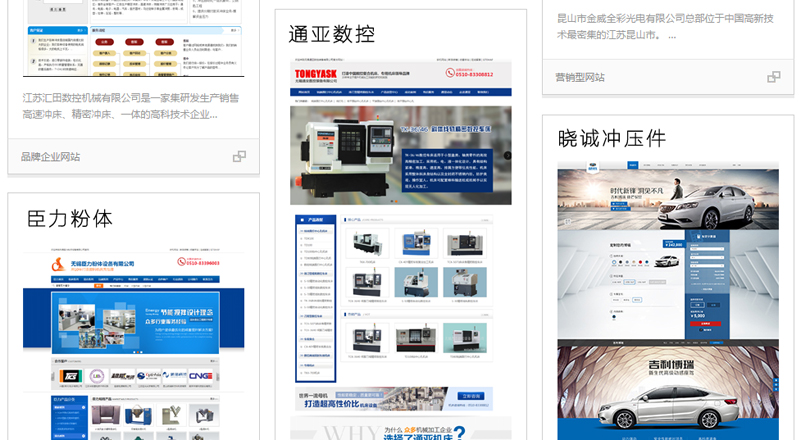Click the popup icon beside 营销型网站
The width and height of the screenshot is (800, 440).
(774, 77)
